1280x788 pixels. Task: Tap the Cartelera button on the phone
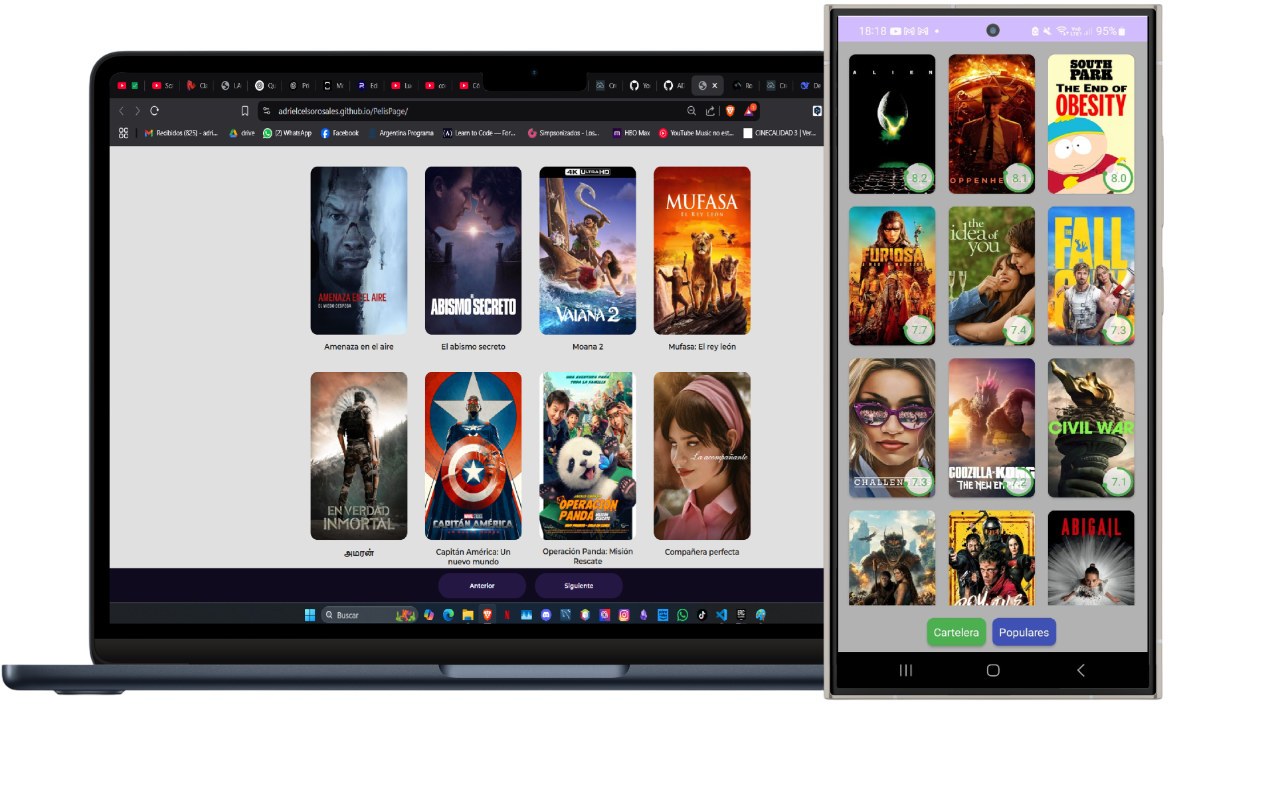[956, 632]
